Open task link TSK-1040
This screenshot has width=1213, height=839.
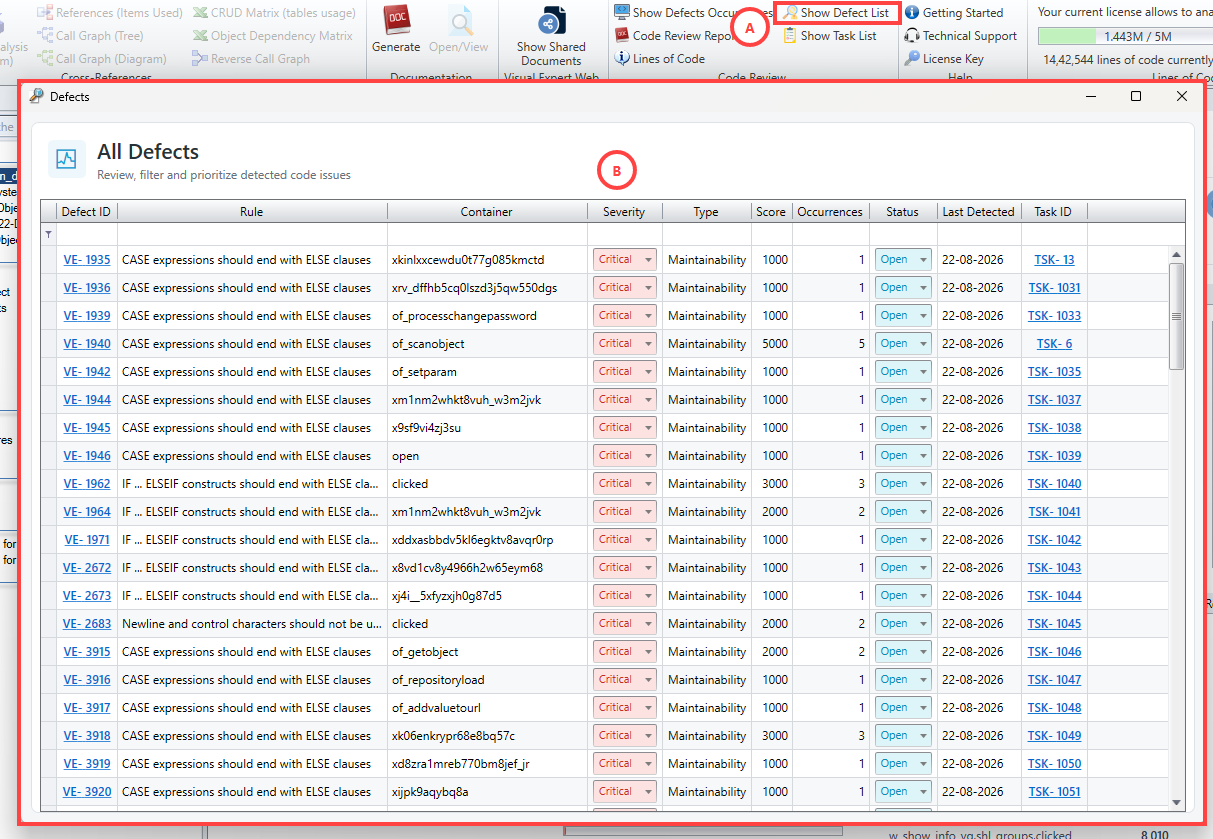[1054, 484]
